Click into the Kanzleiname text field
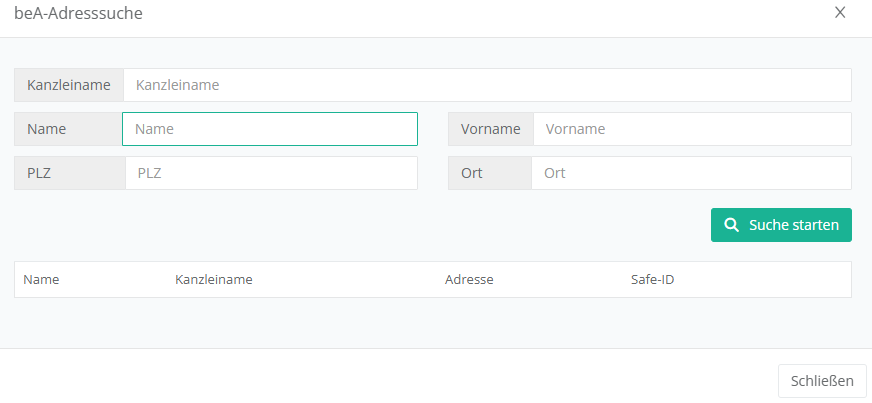Image resolution: width=872 pixels, height=403 pixels. point(487,85)
